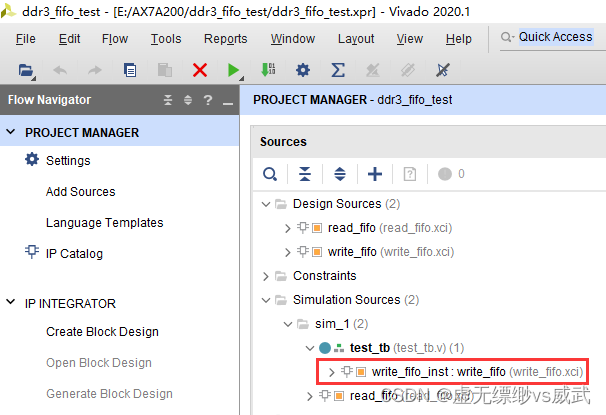606x415 pixels.
Task: Collapse the Simulation Sources folder
Action: click(266, 300)
